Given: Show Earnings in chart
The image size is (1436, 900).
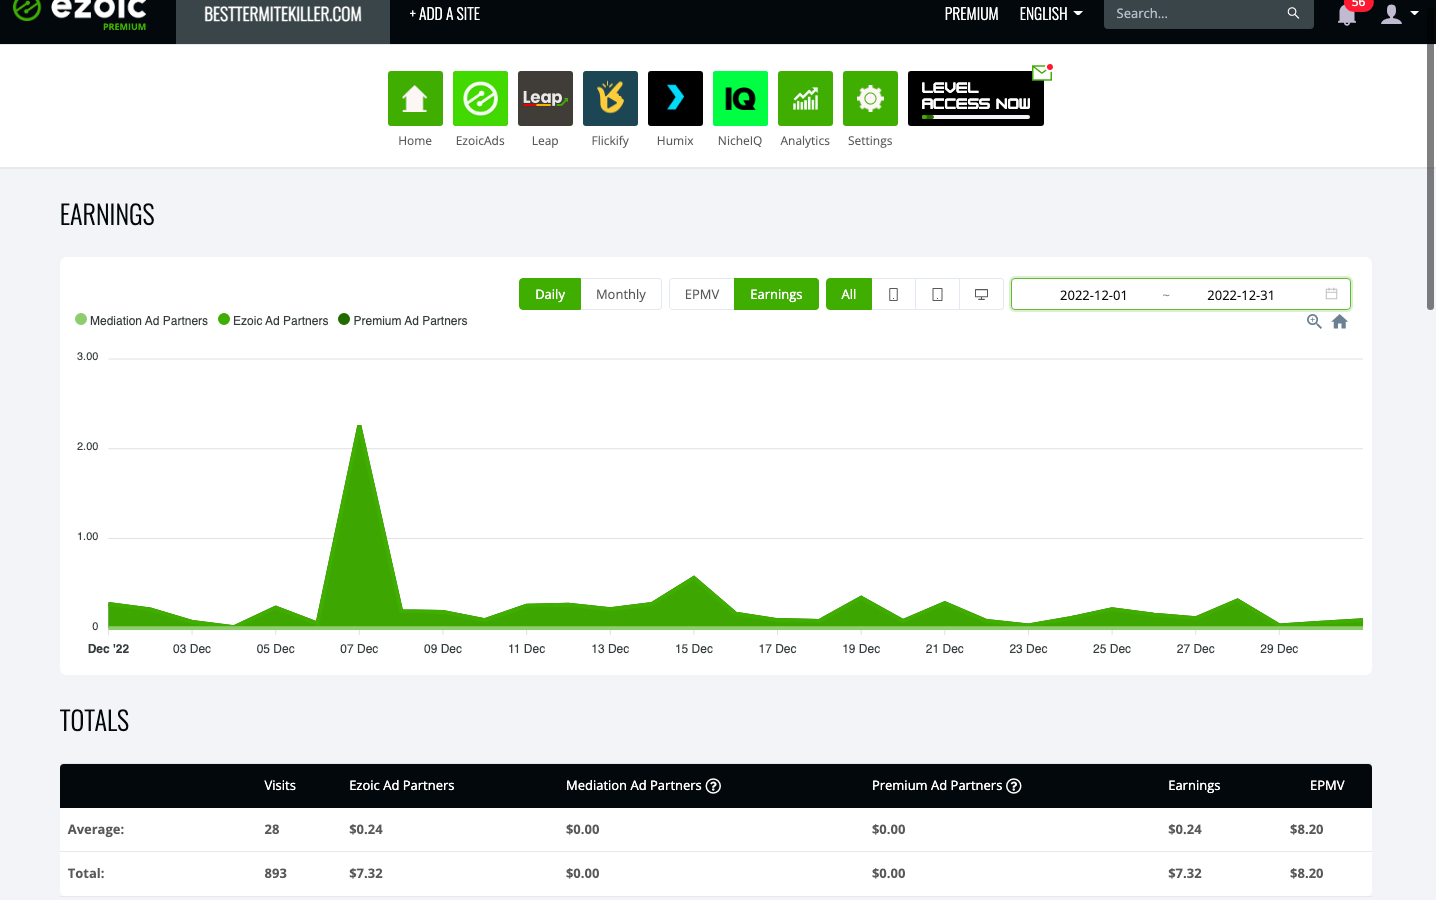Looking at the screenshot, I should point(776,294).
